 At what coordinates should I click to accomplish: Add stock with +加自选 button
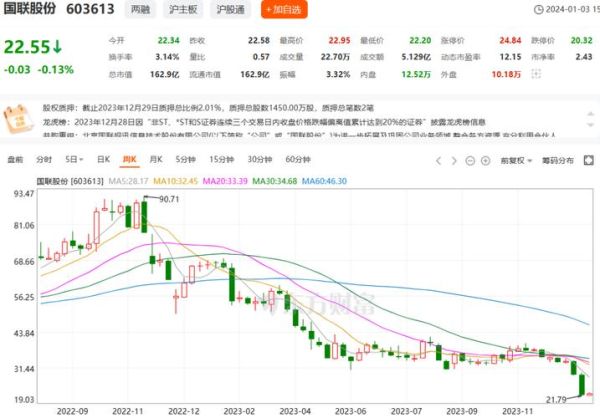click(284, 9)
